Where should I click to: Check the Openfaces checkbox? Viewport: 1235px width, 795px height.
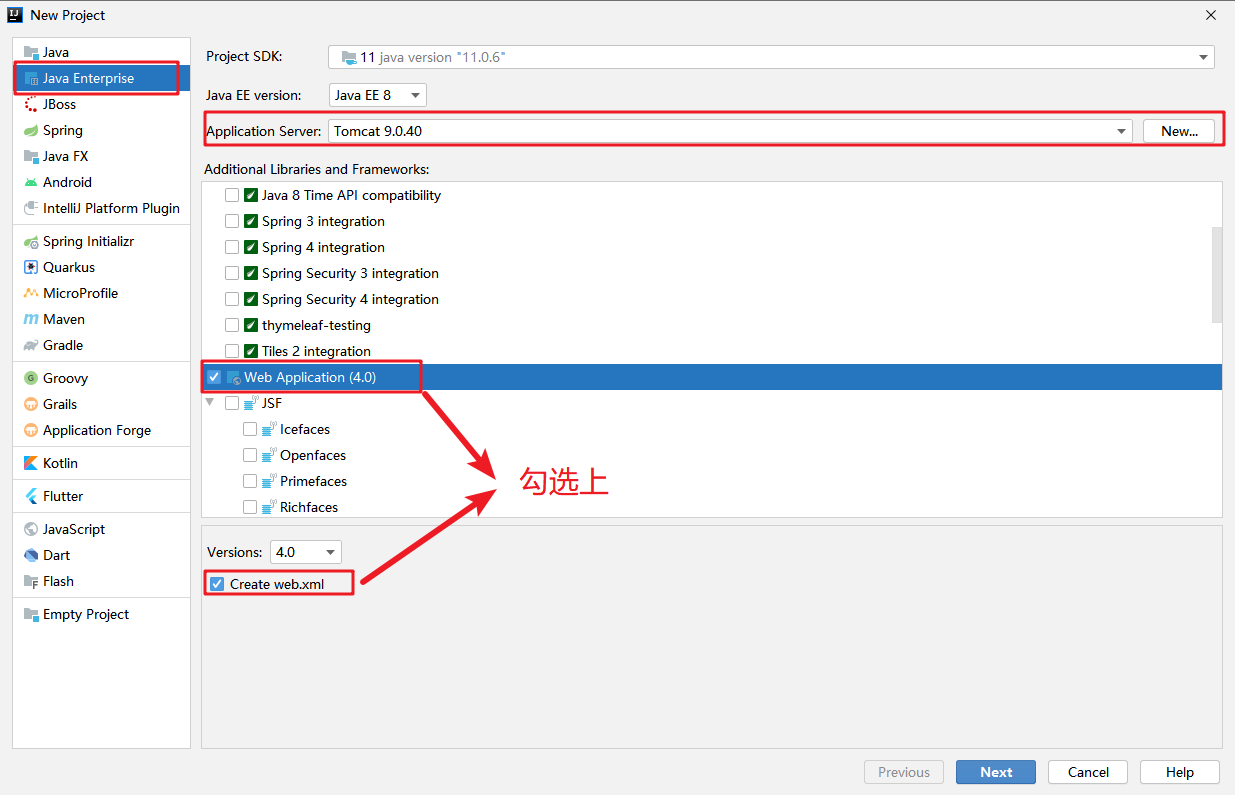coord(250,455)
